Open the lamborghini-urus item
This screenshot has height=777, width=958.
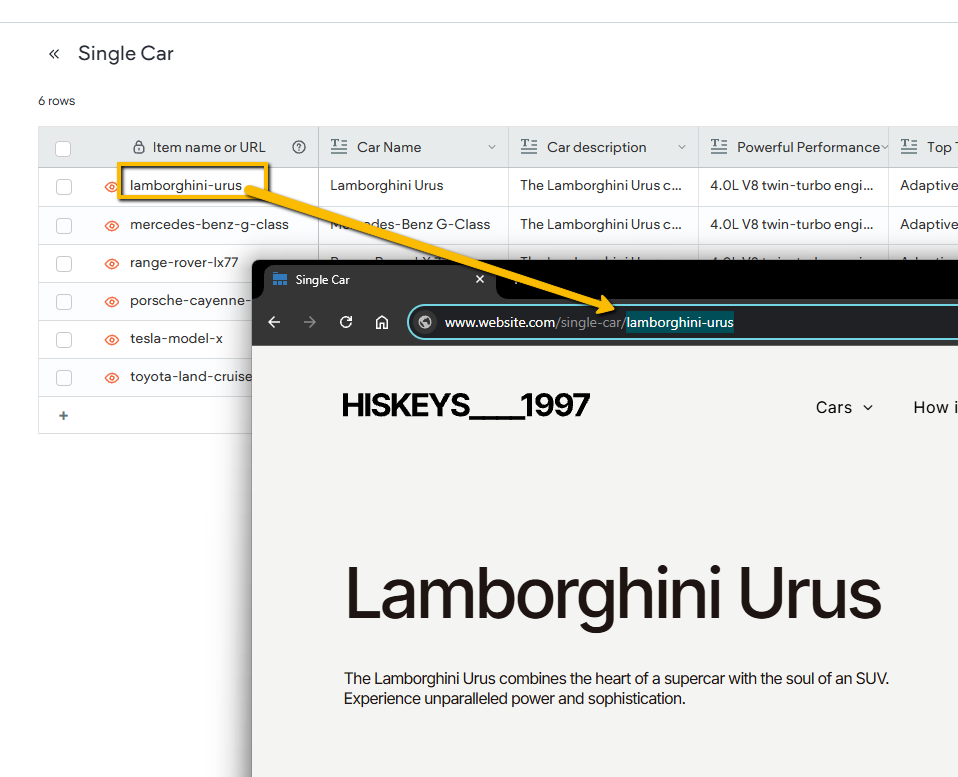[x=186, y=185]
